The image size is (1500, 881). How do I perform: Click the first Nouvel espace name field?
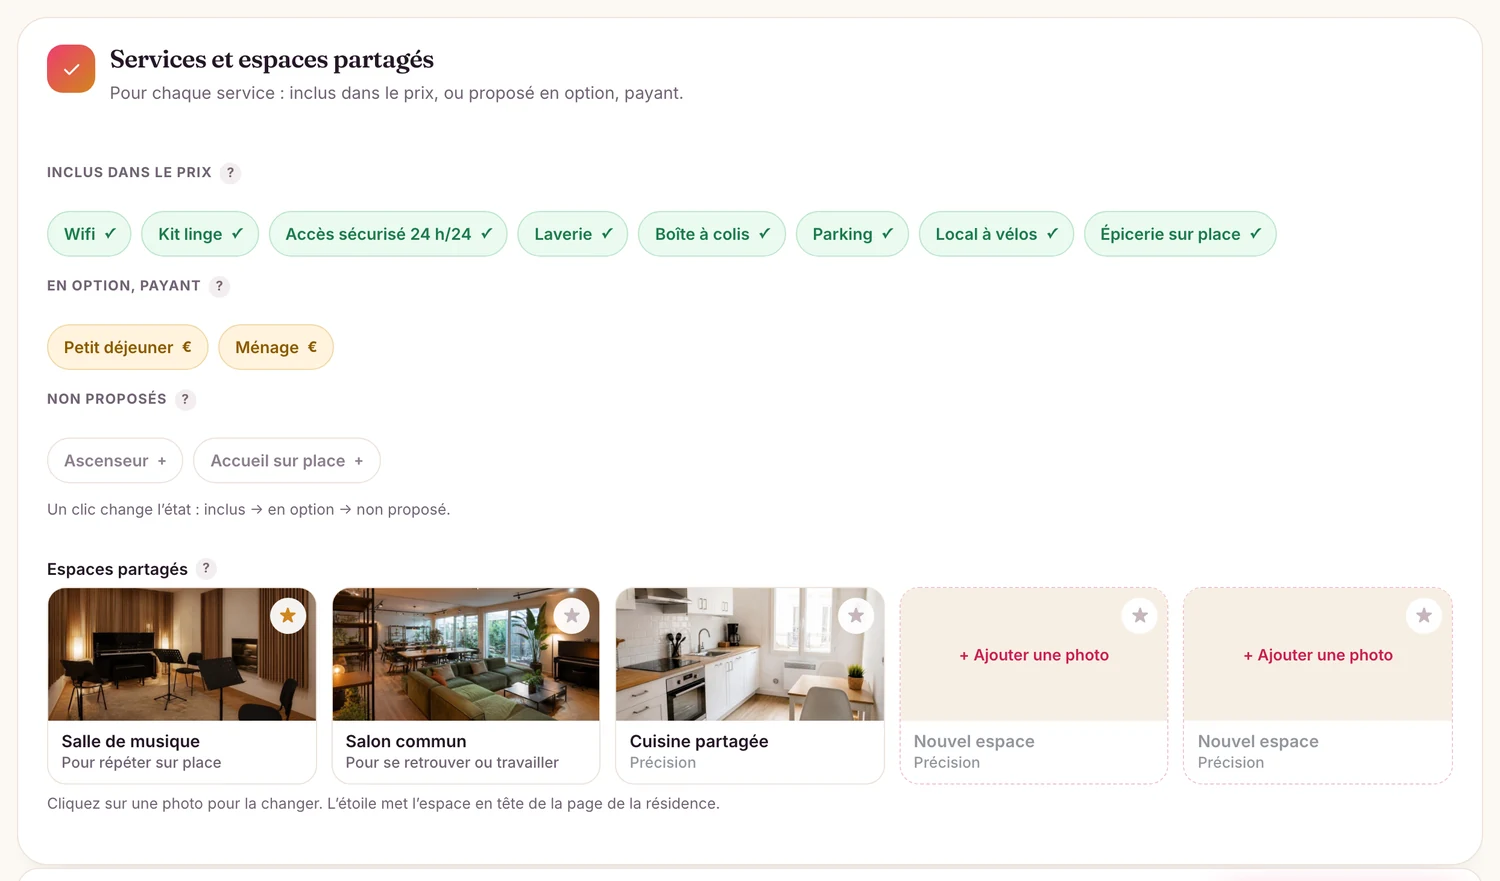1034,741
